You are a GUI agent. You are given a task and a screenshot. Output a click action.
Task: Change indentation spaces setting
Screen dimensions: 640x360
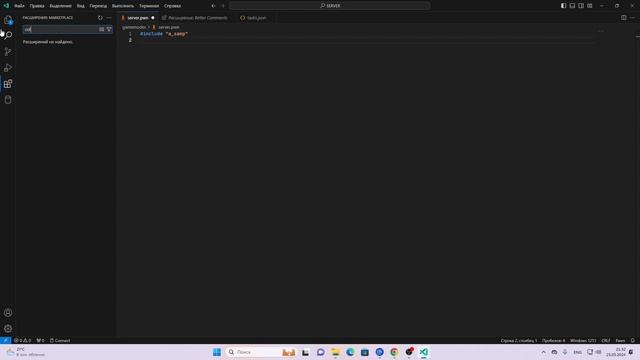pos(553,340)
